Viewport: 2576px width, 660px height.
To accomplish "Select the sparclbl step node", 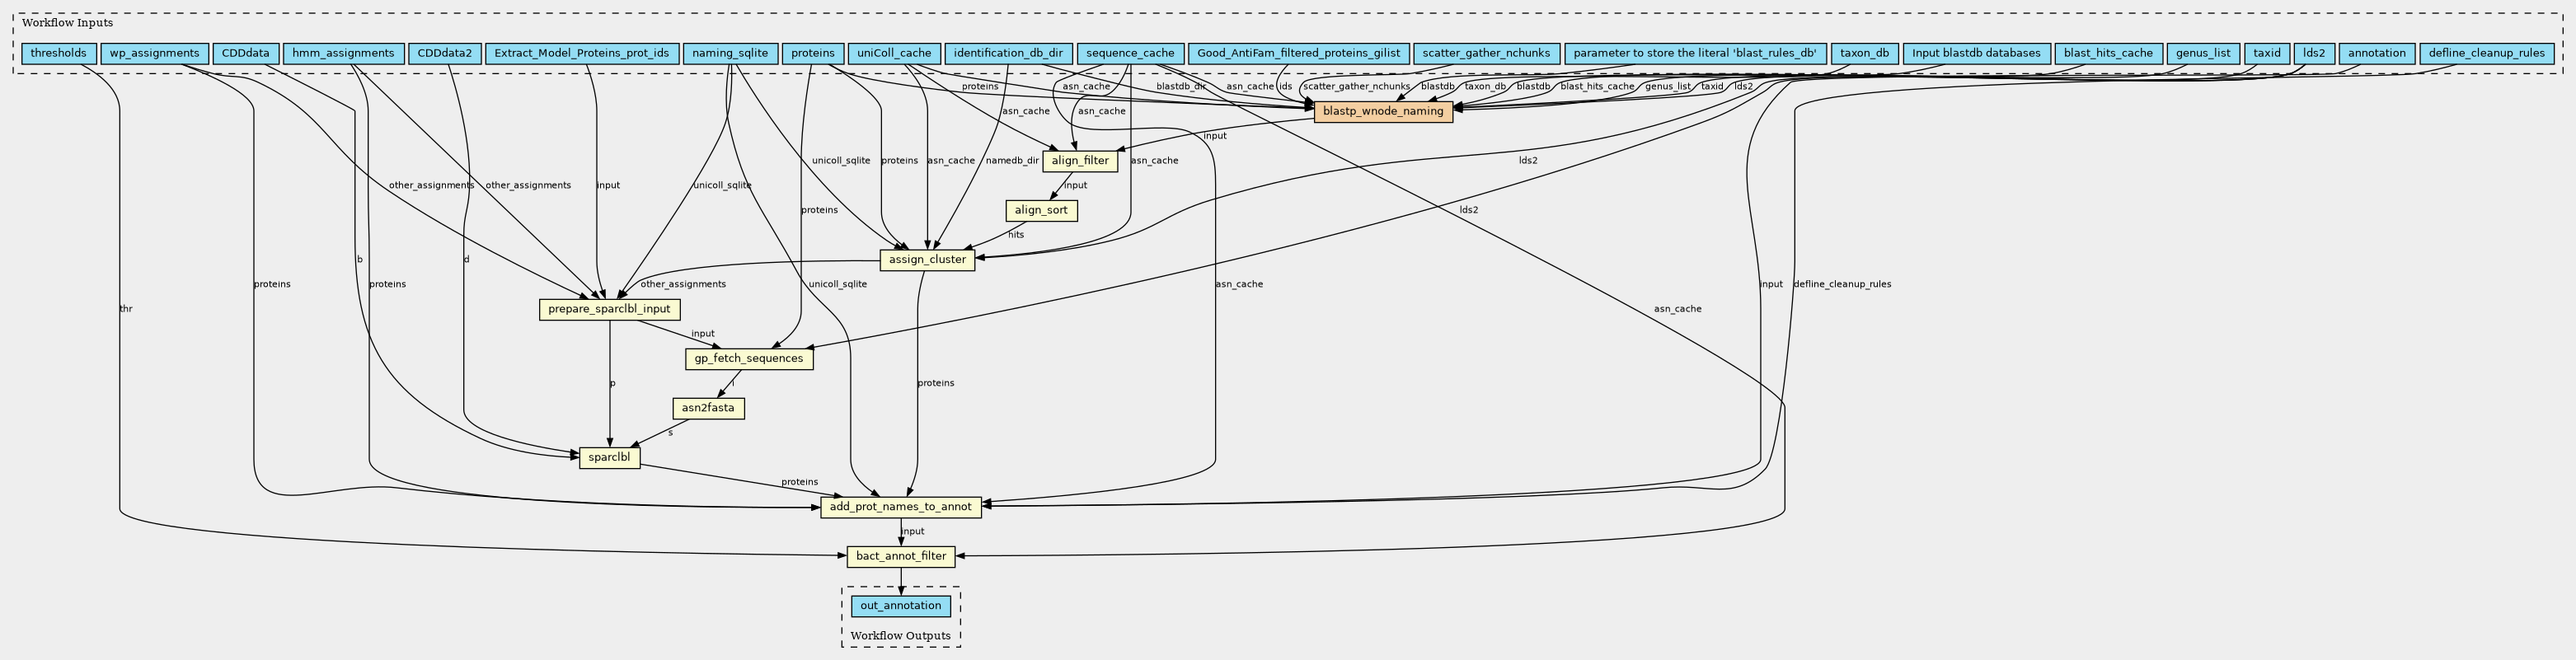I will pyautogui.click(x=609, y=458).
